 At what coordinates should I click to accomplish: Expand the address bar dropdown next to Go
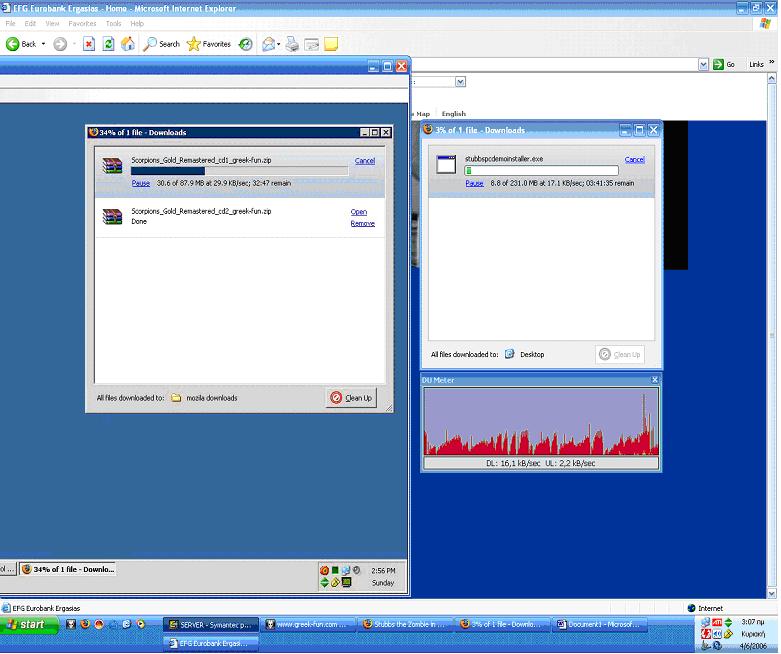pyautogui.click(x=703, y=64)
